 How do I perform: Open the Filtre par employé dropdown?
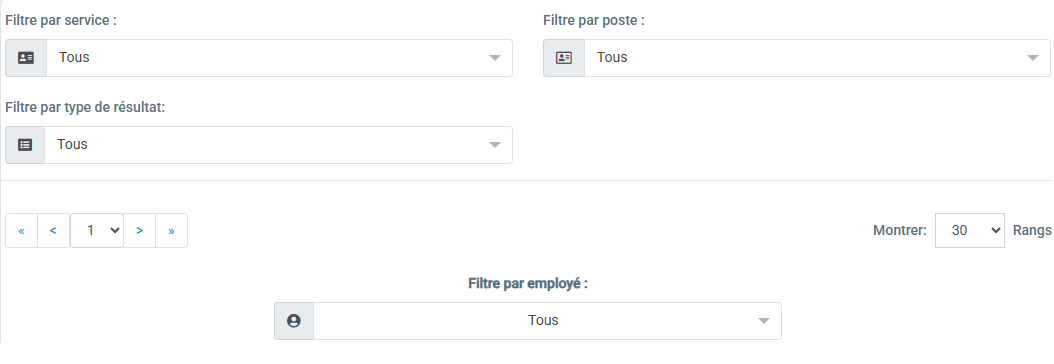coord(547,321)
